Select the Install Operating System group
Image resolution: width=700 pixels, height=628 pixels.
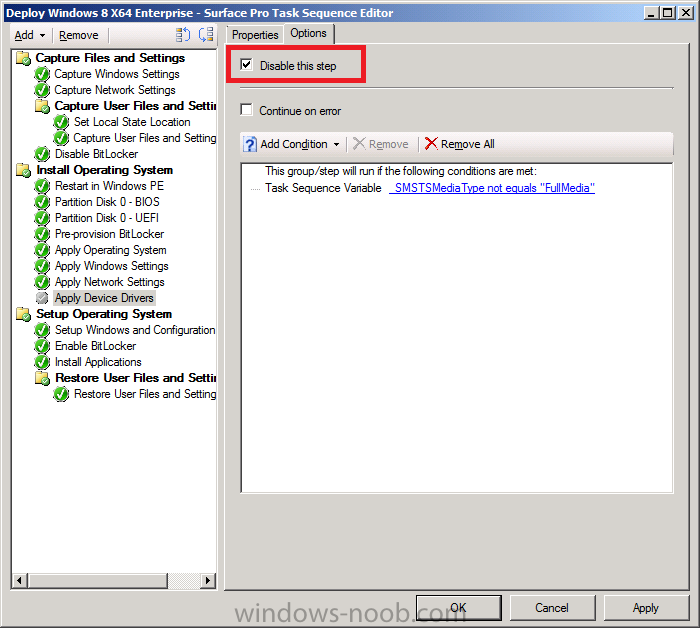pyautogui.click(x=104, y=170)
